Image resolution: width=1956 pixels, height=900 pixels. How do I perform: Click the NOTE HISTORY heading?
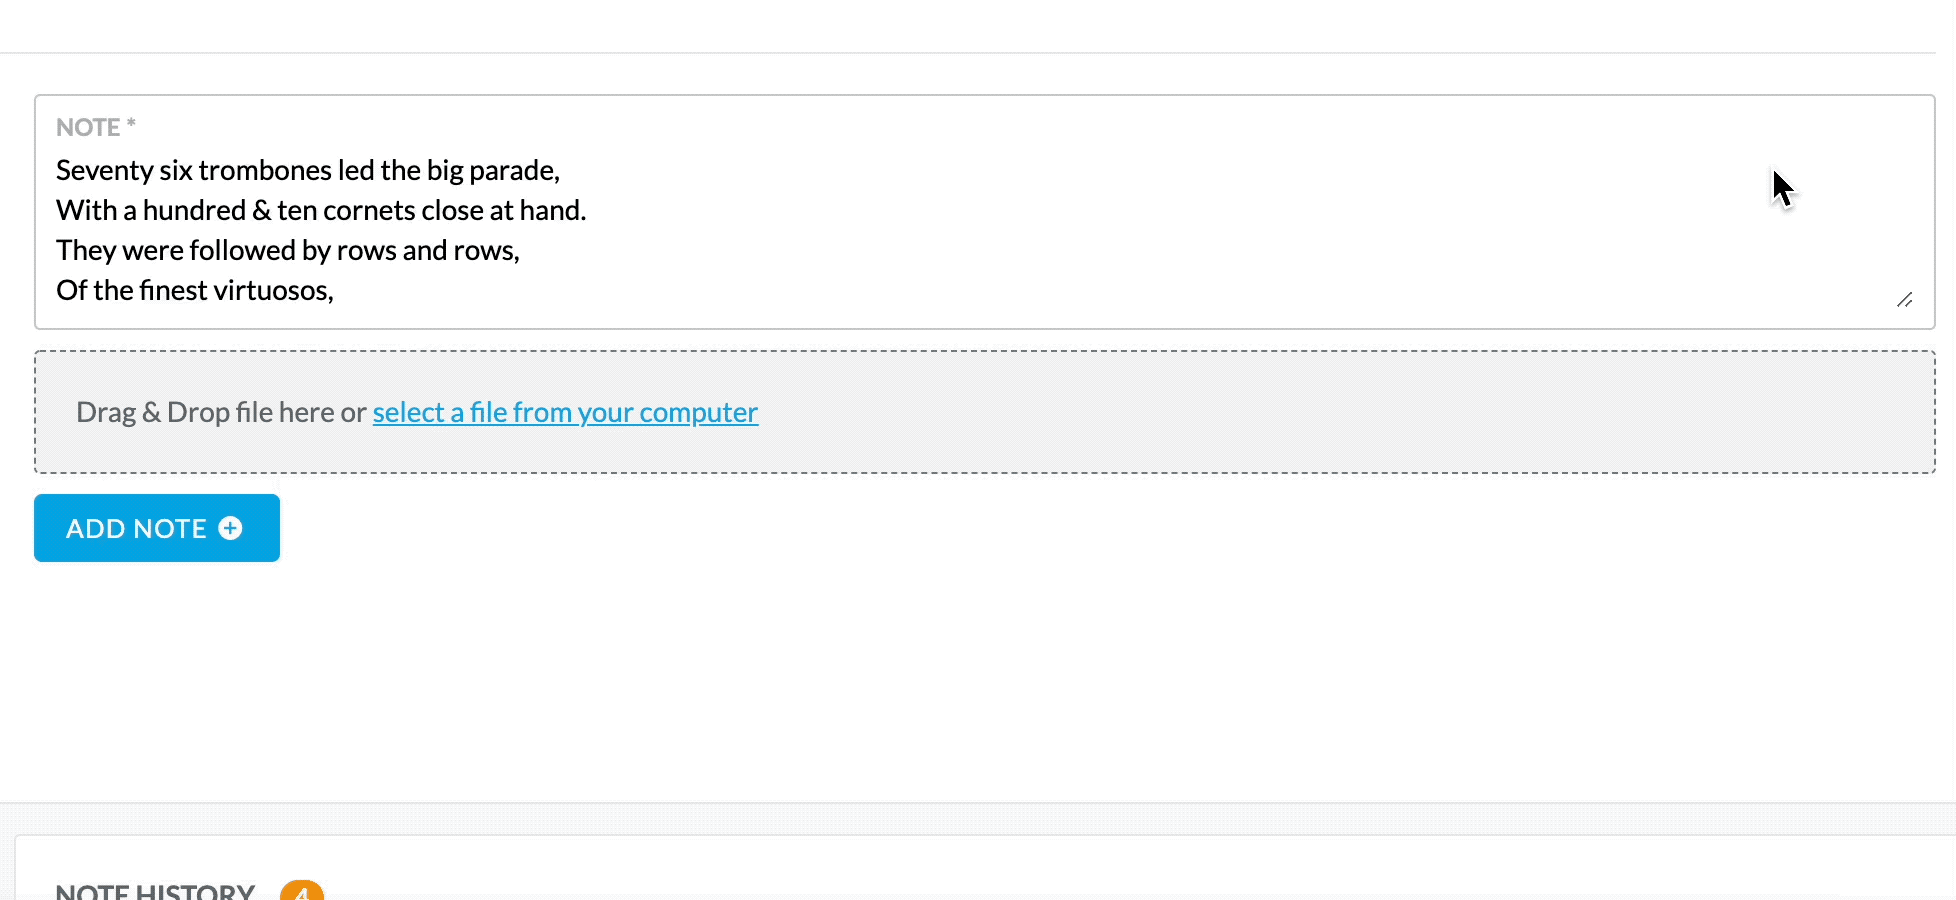[x=155, y=891]
